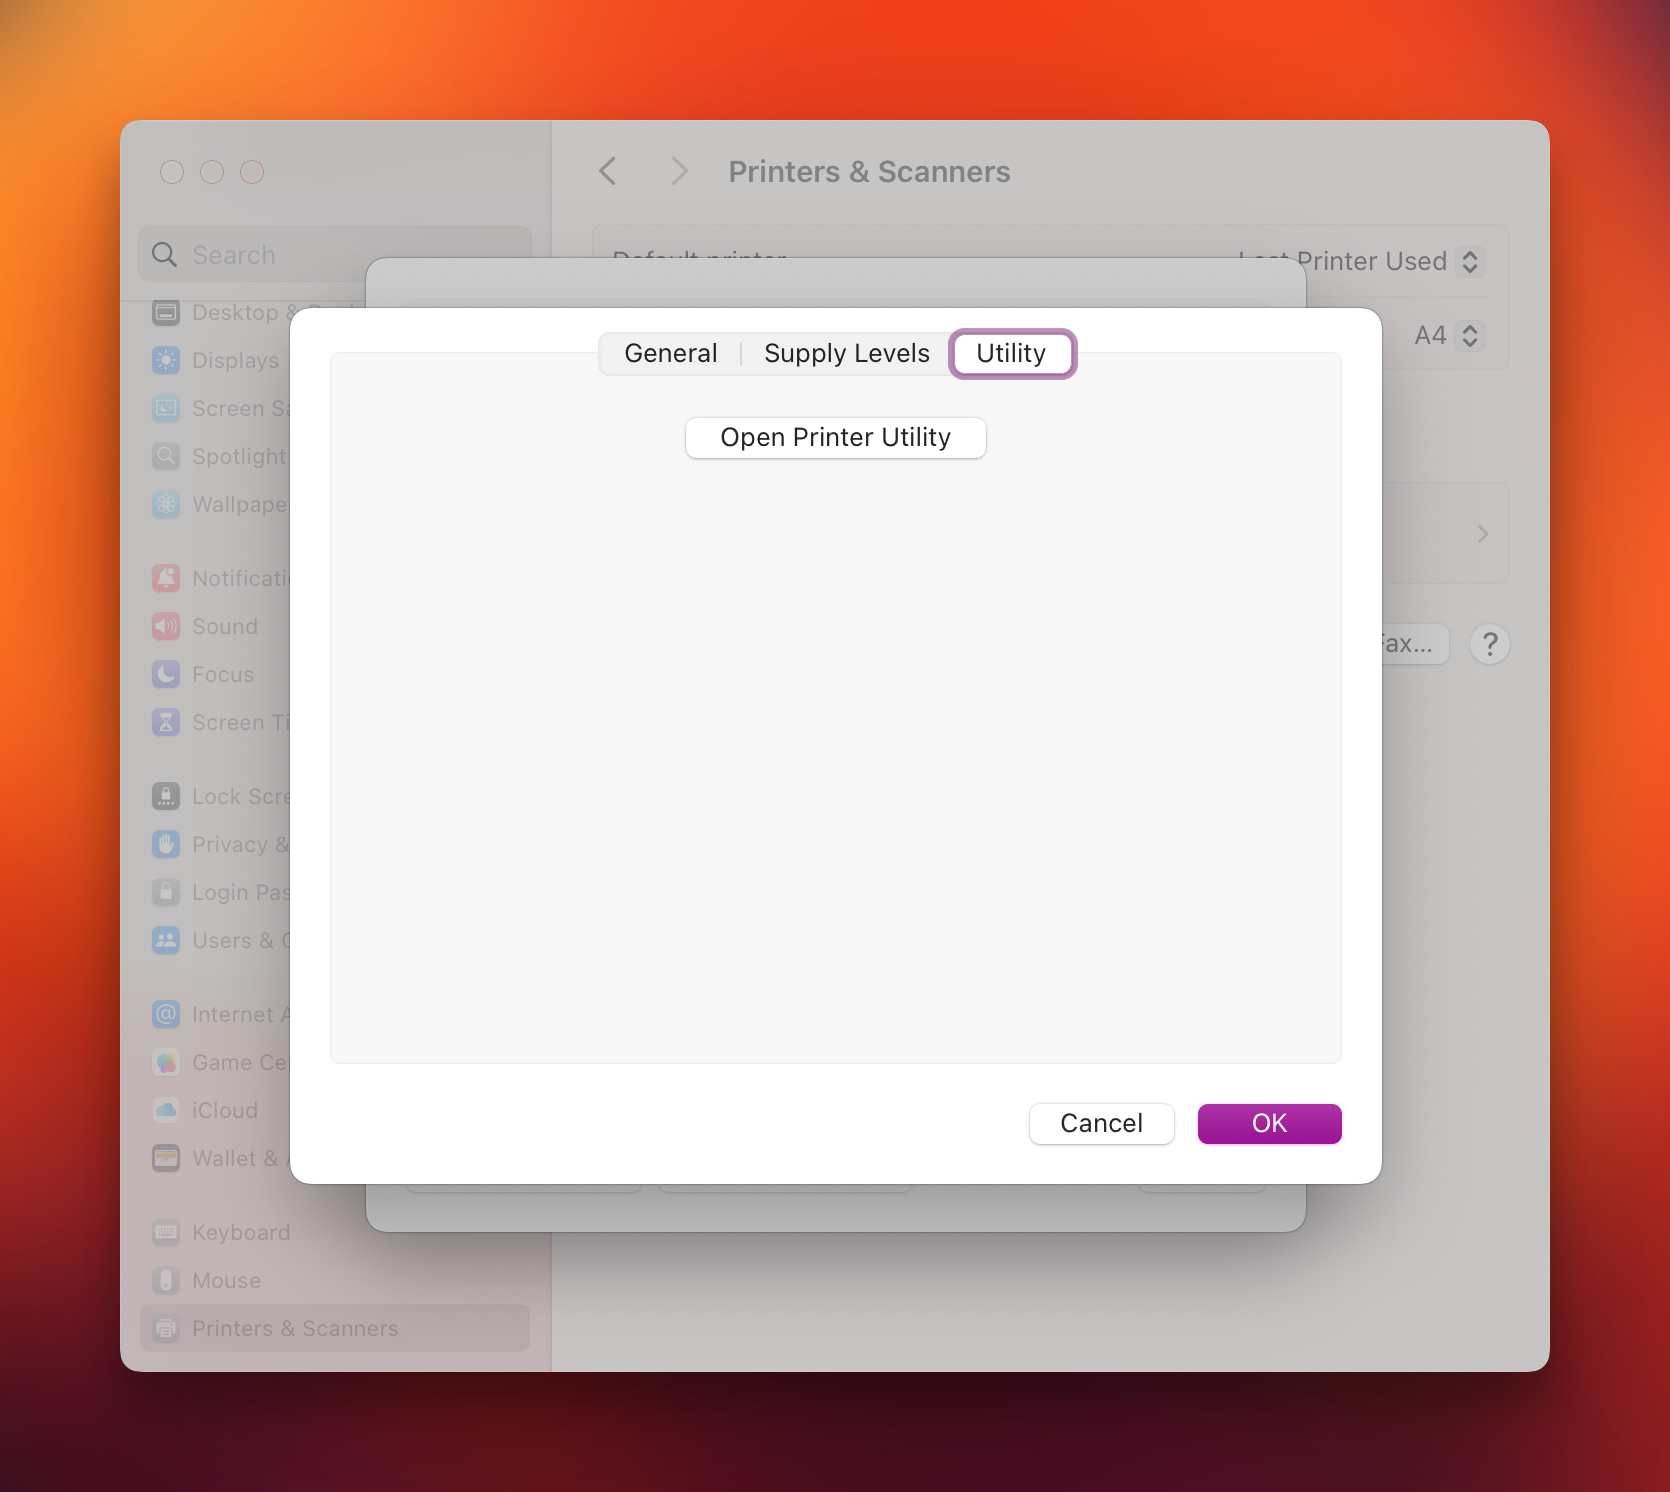Expand the printer row chevron
1670x1492 pixels.
1483,534
